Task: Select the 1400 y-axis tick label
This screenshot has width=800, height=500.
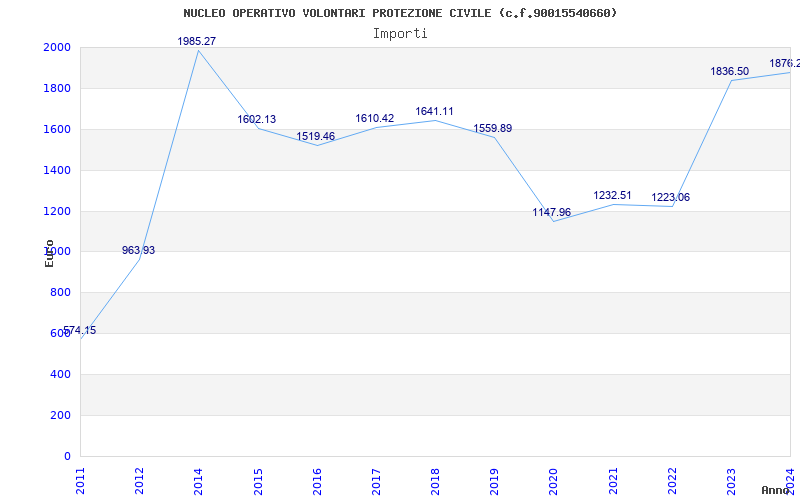Action: point(57,170)
